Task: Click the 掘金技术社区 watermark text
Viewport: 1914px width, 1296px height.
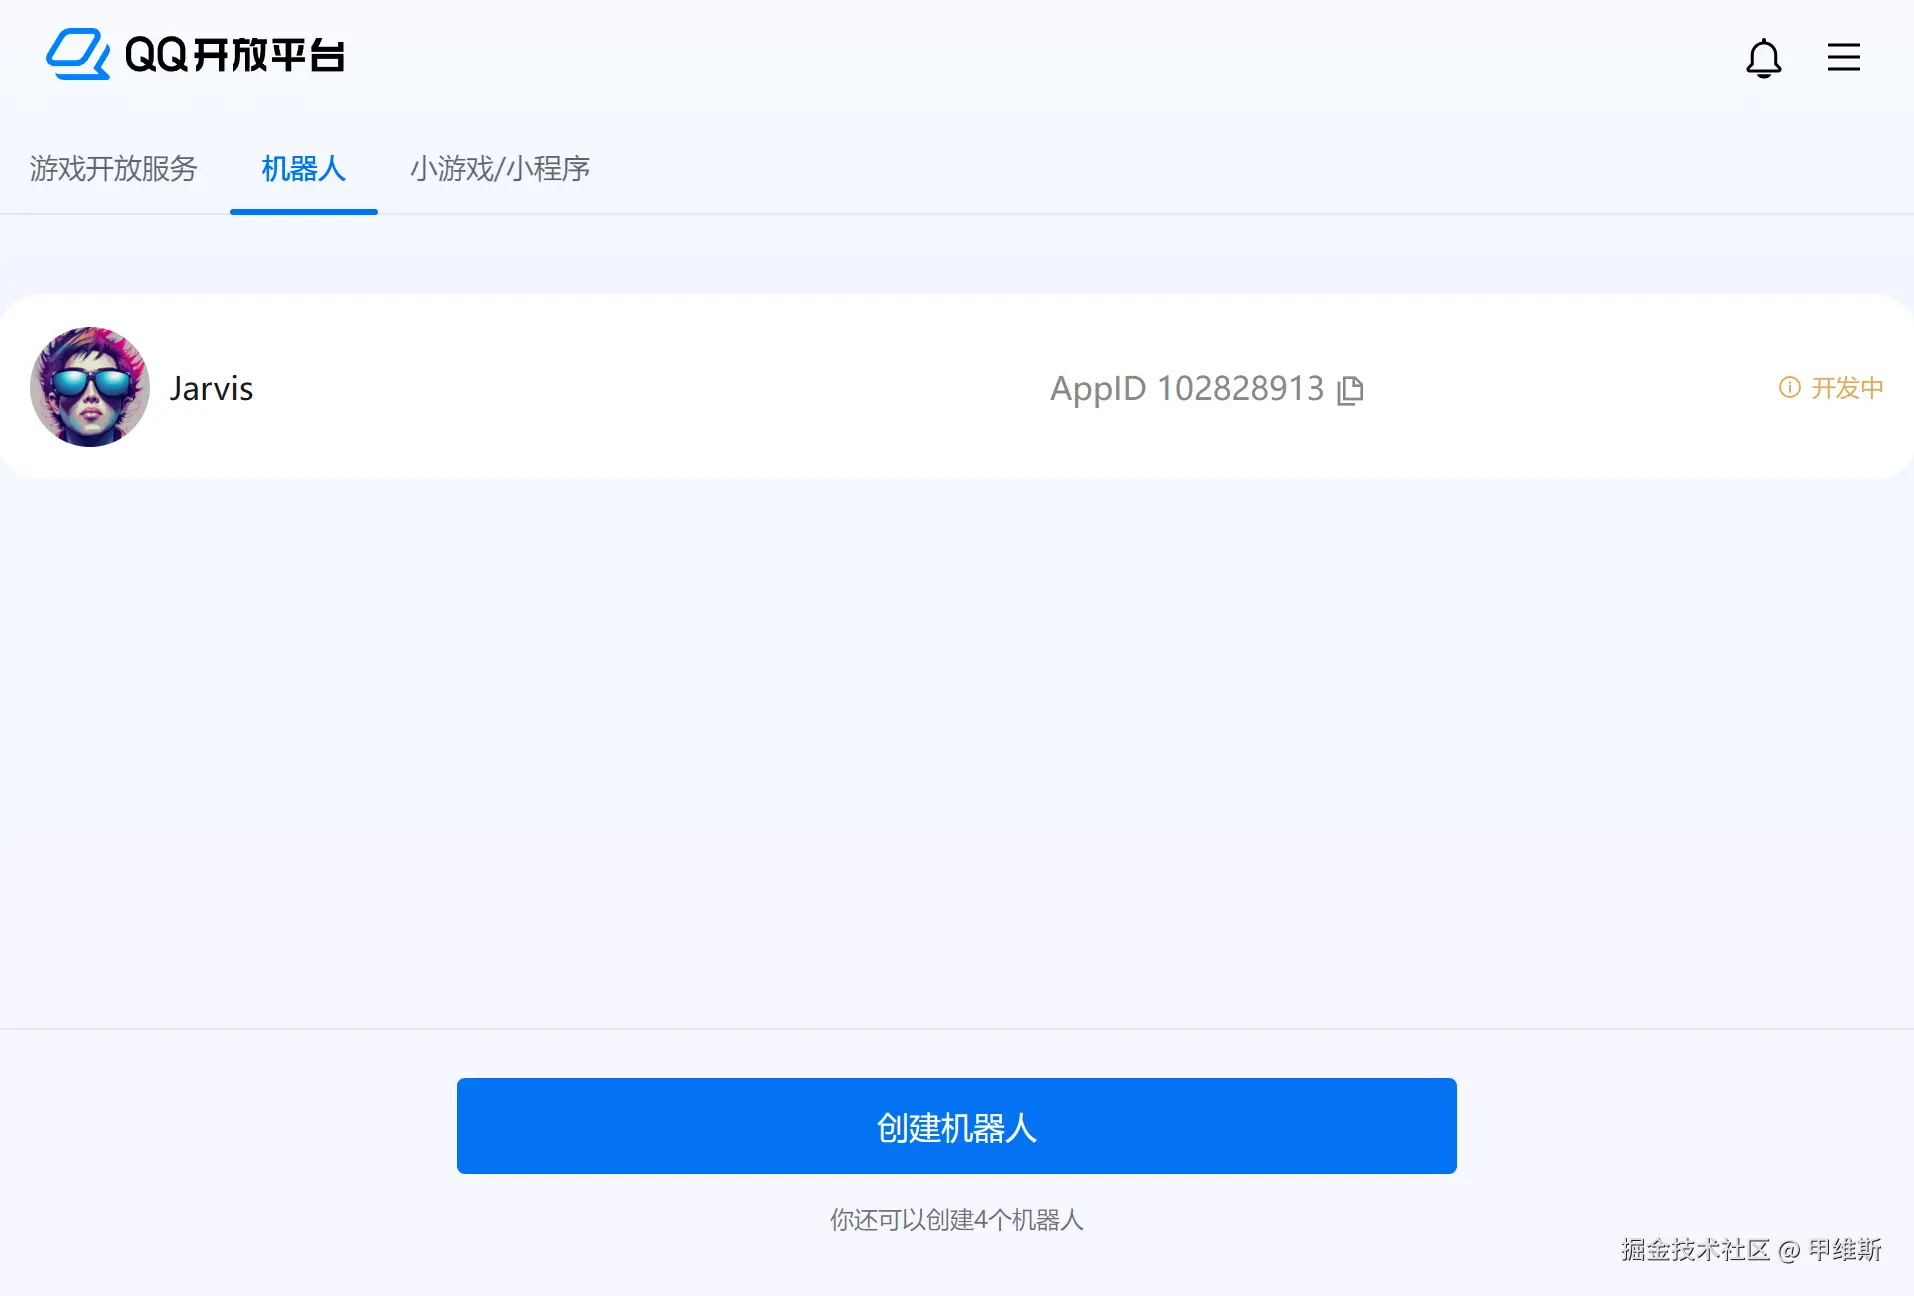Action: [x=1695, y=1250]
